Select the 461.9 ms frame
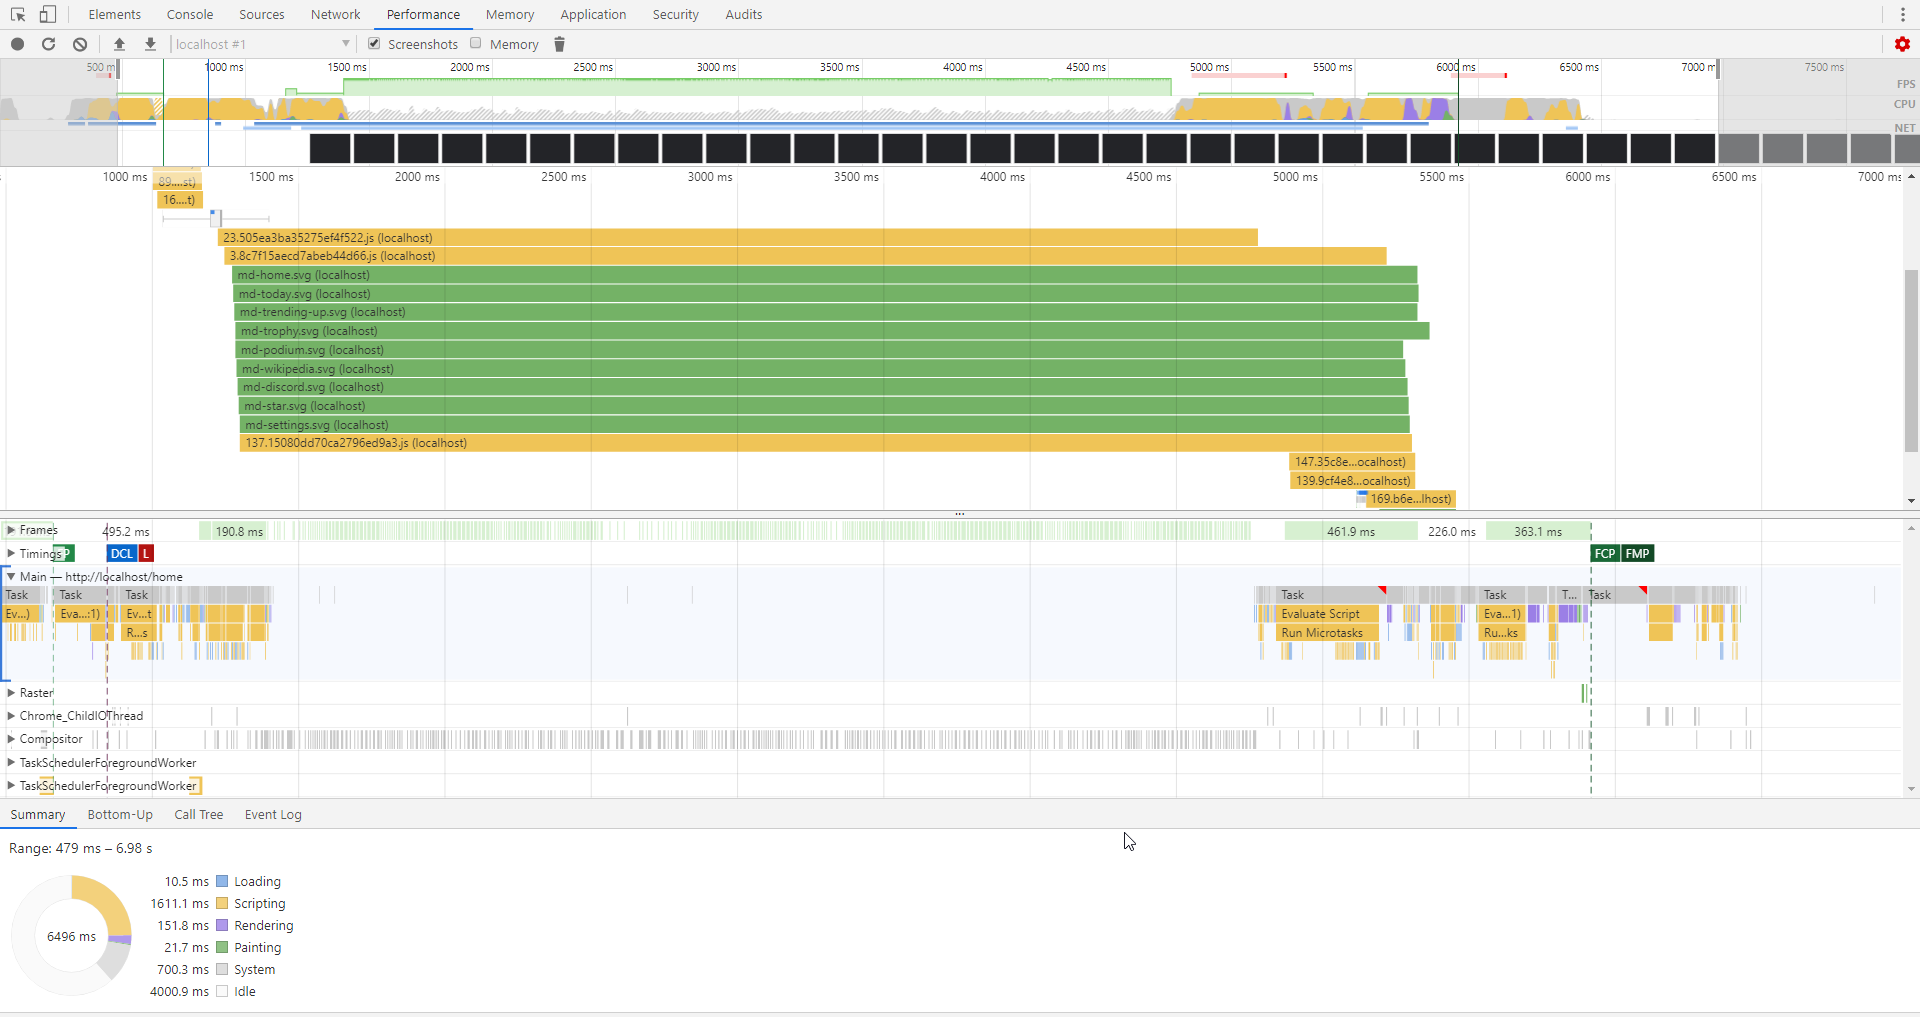Image resolution: width=1920 pixels, height=1017 pixels. coord(1351,531)
